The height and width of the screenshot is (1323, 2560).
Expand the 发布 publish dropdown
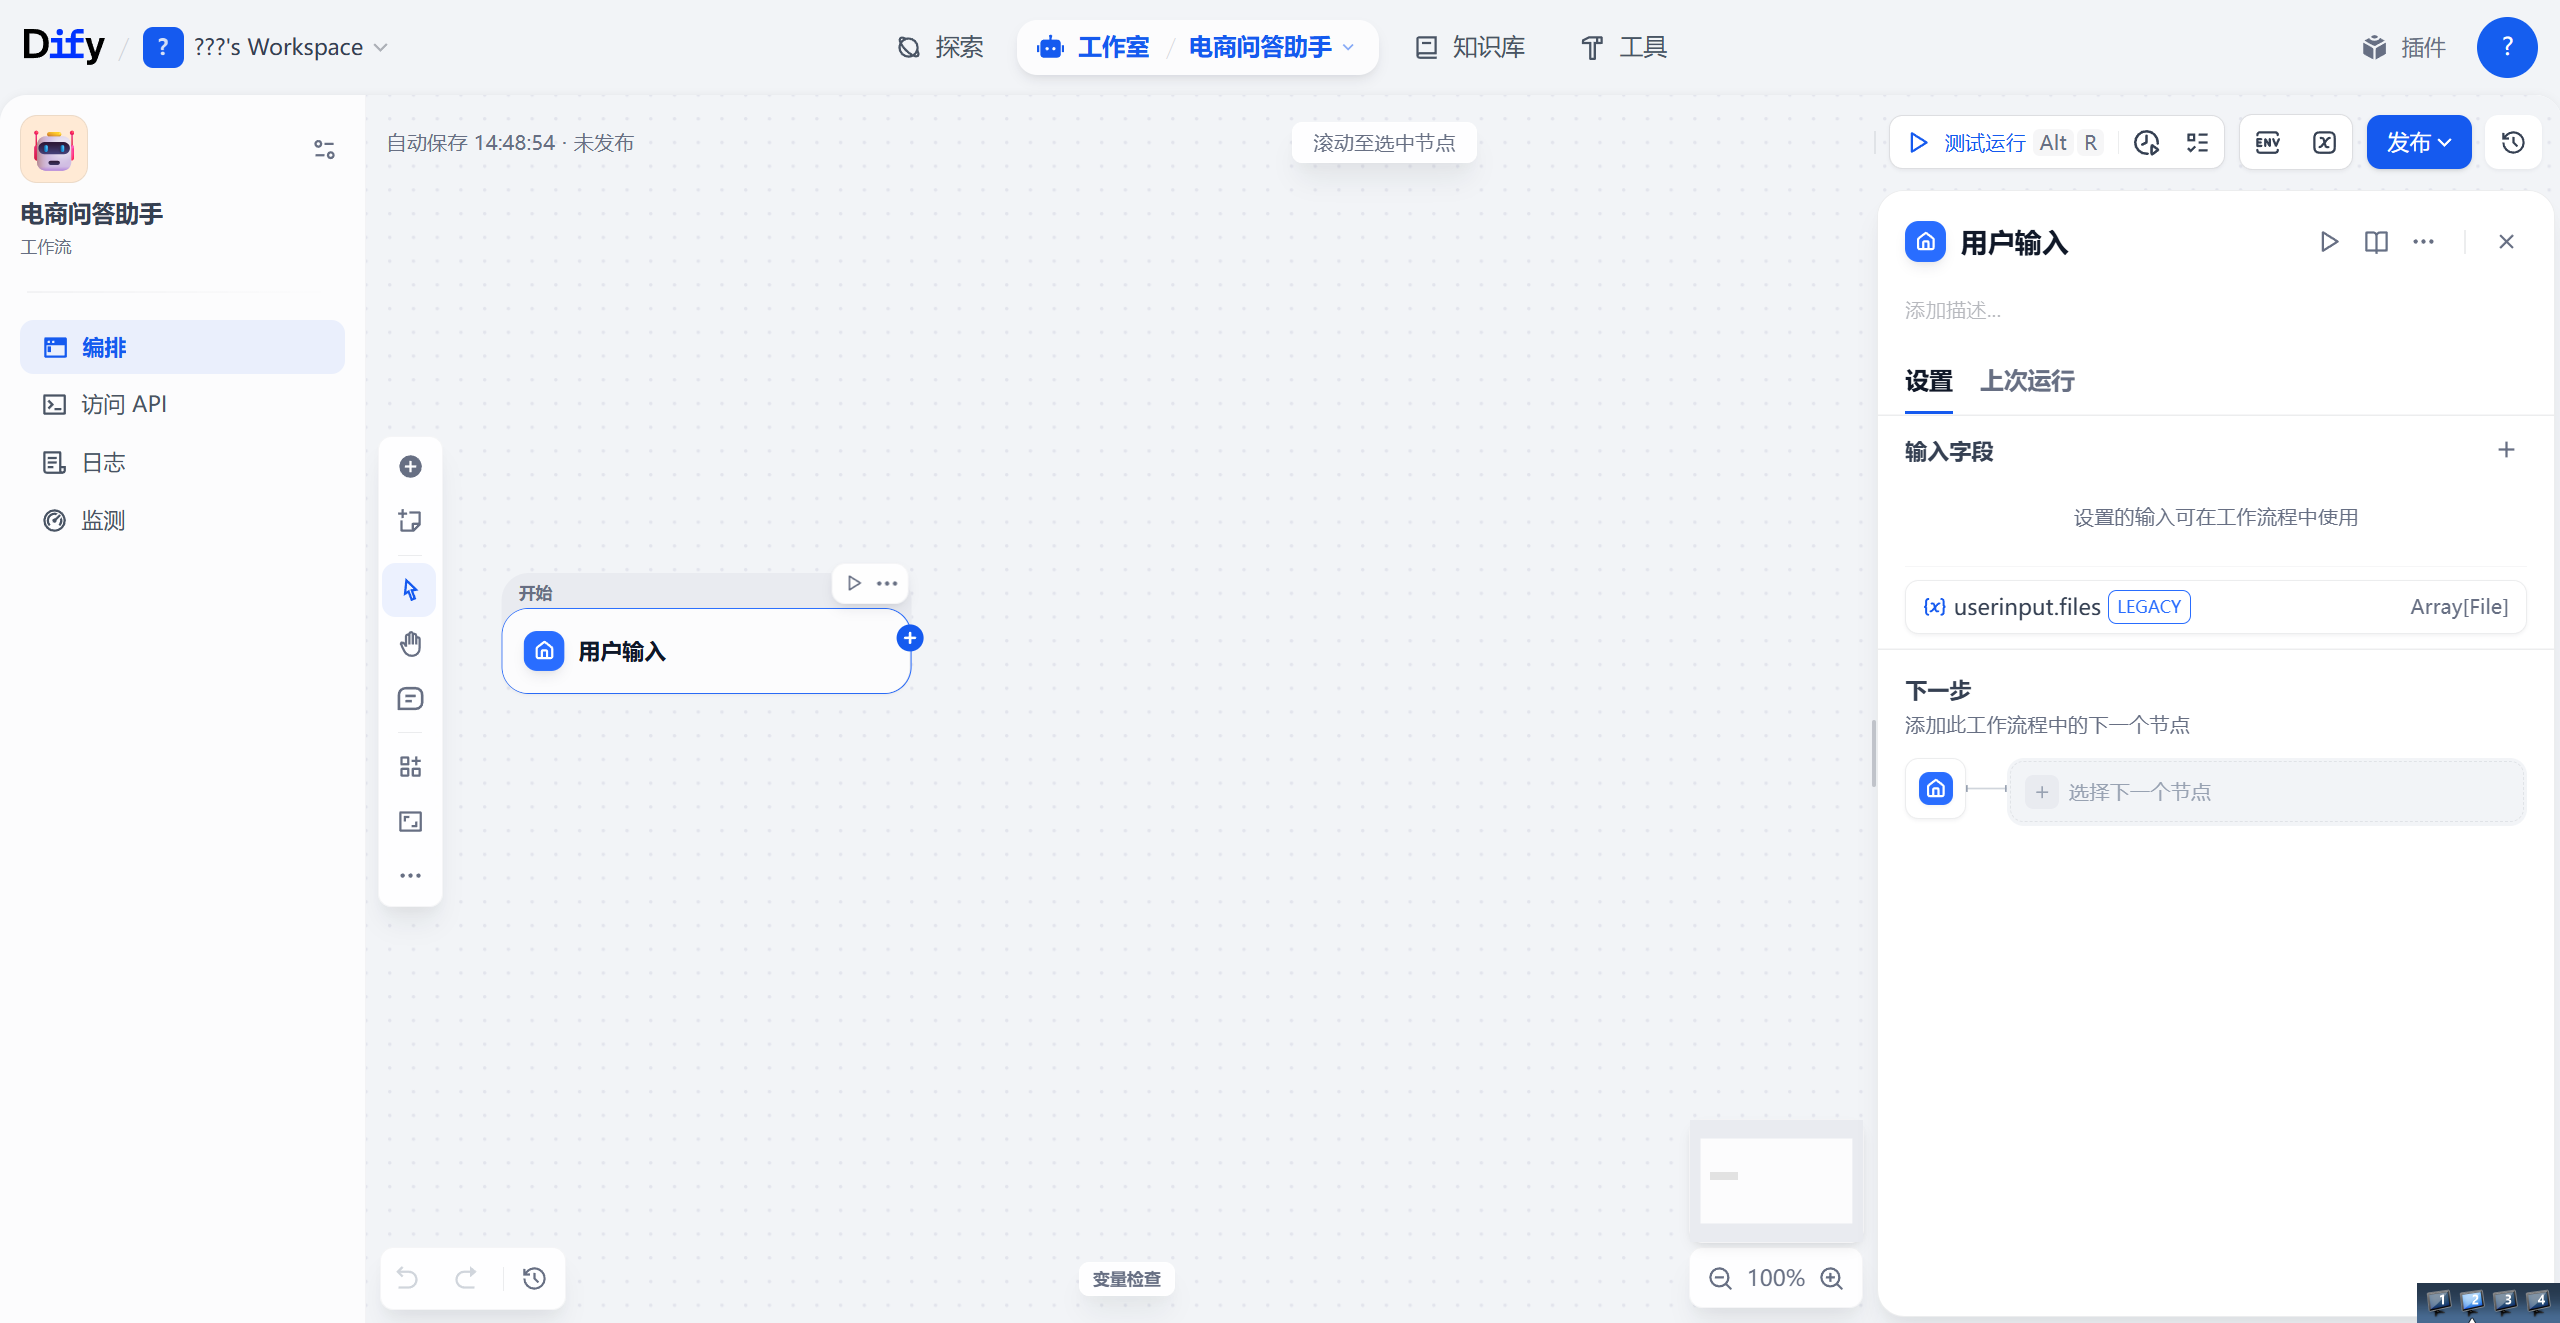[2418, 143]
